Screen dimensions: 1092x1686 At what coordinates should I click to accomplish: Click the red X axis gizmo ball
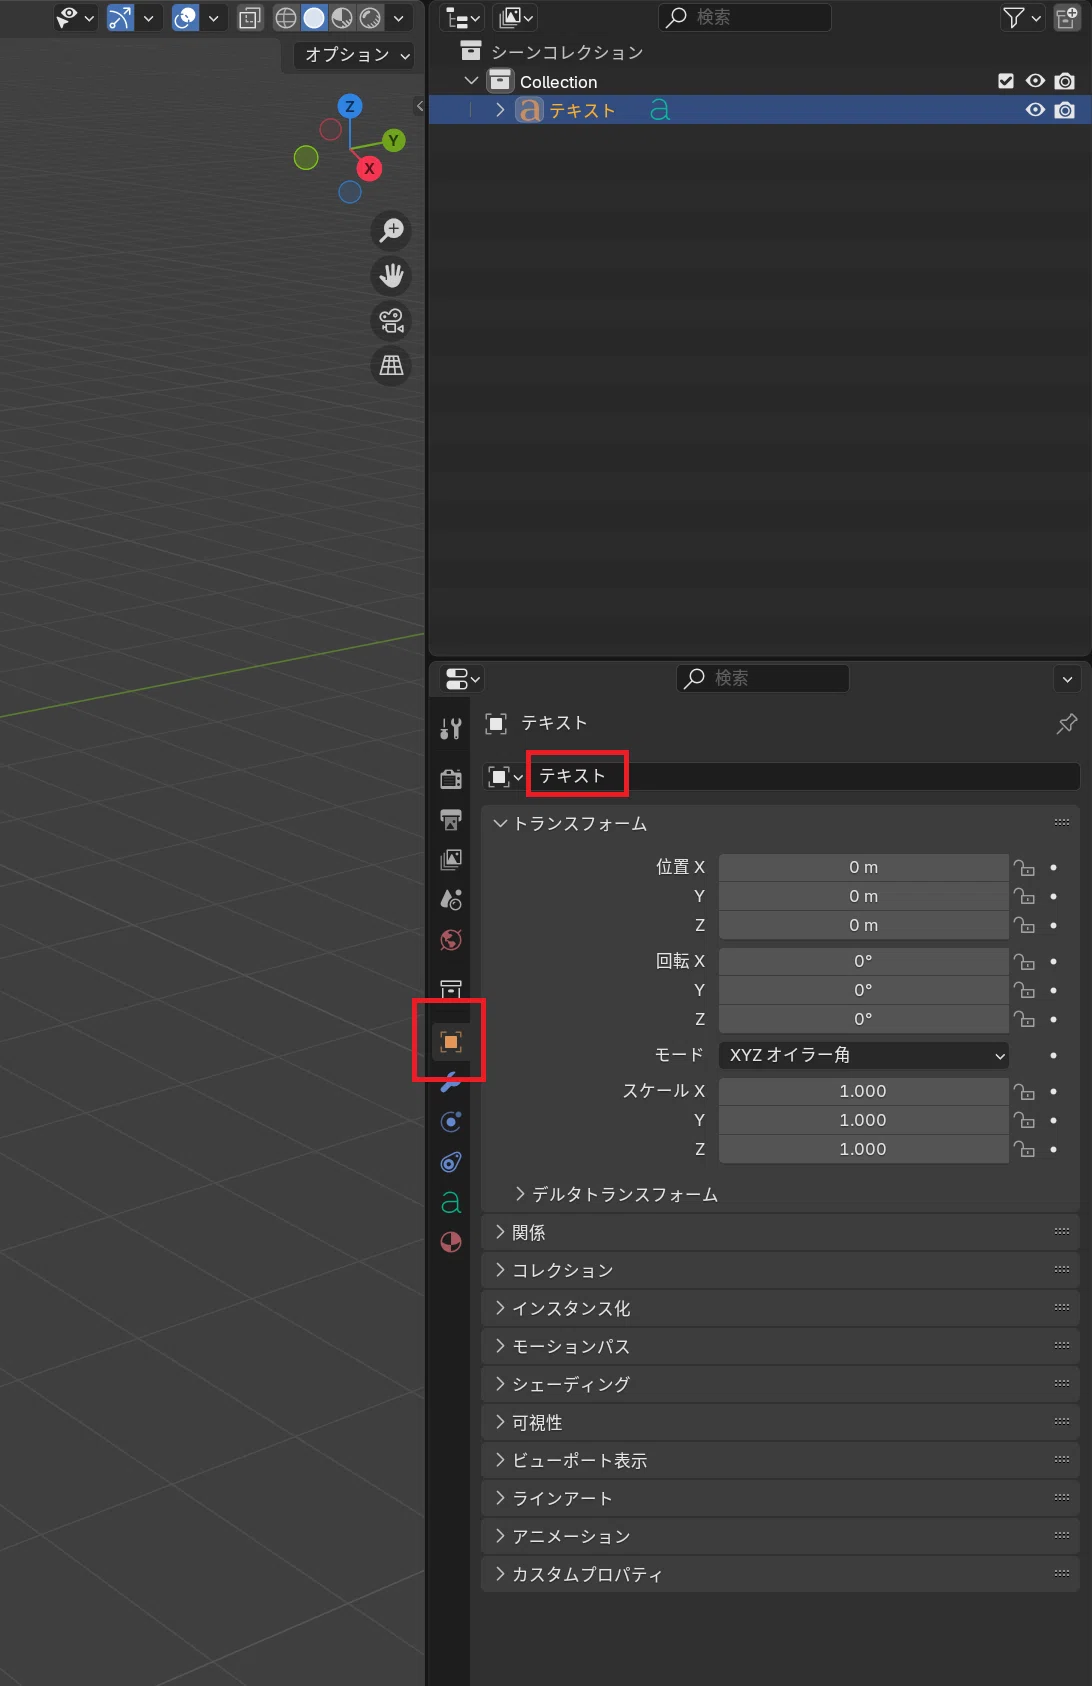(x=369, y=168)
